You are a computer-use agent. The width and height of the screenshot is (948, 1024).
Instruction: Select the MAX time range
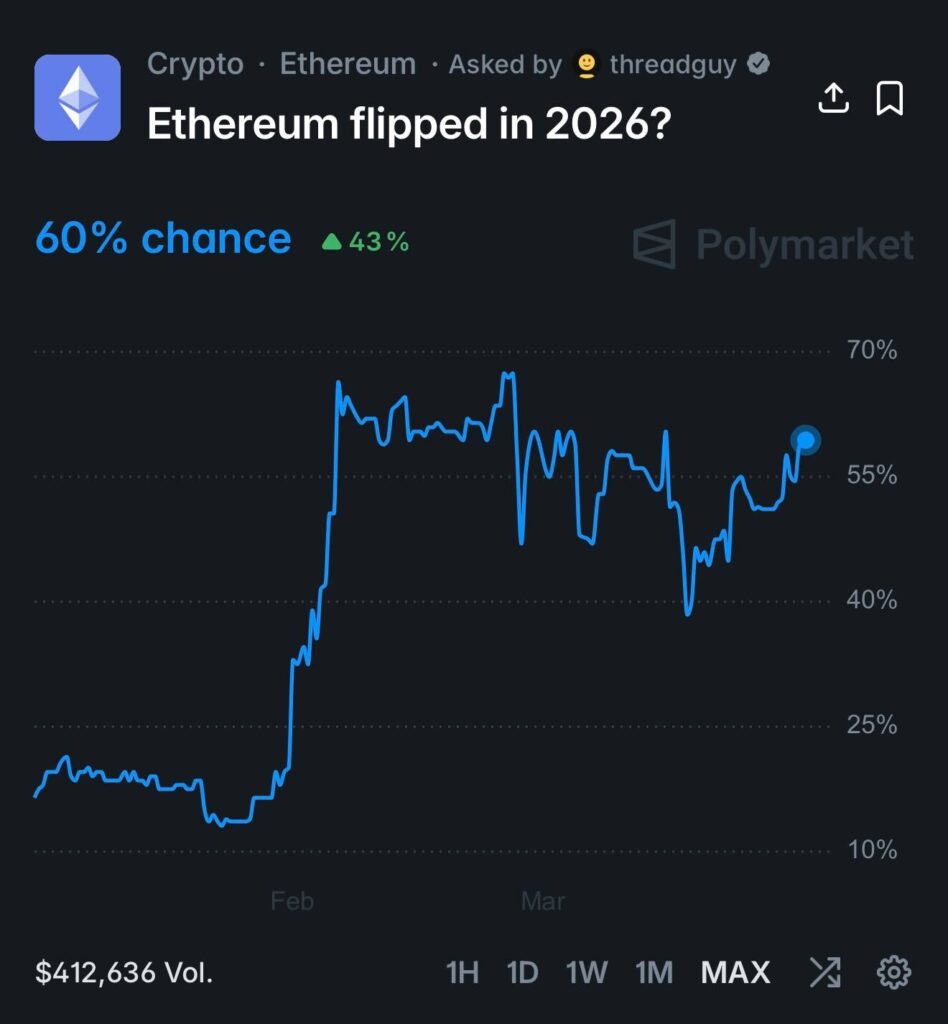pyautogui.click(x=736, y=972)
